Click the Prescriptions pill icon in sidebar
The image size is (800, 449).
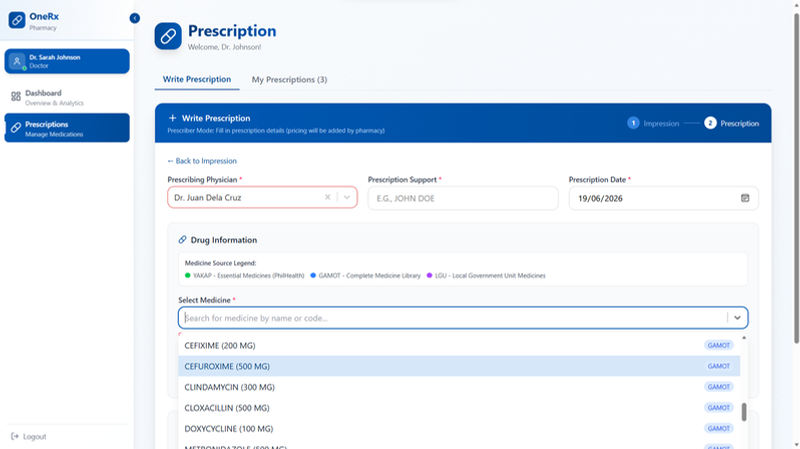(16, 128)
